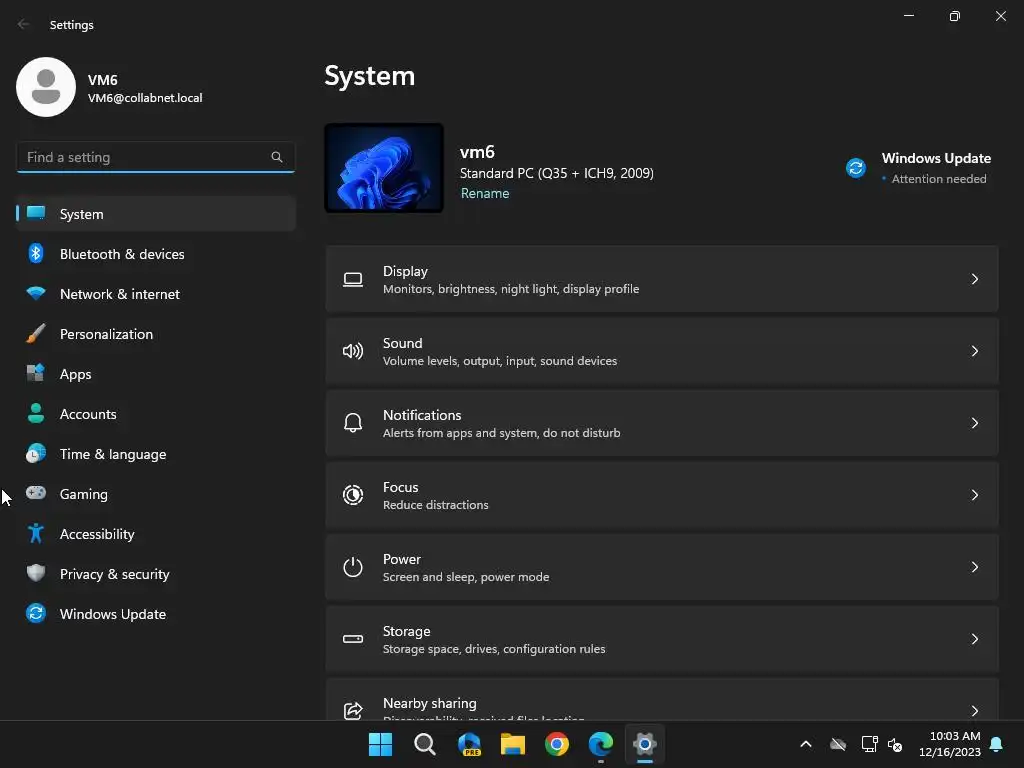
Task: Expand the Focus settings chevron
Action: click(974, 494)
